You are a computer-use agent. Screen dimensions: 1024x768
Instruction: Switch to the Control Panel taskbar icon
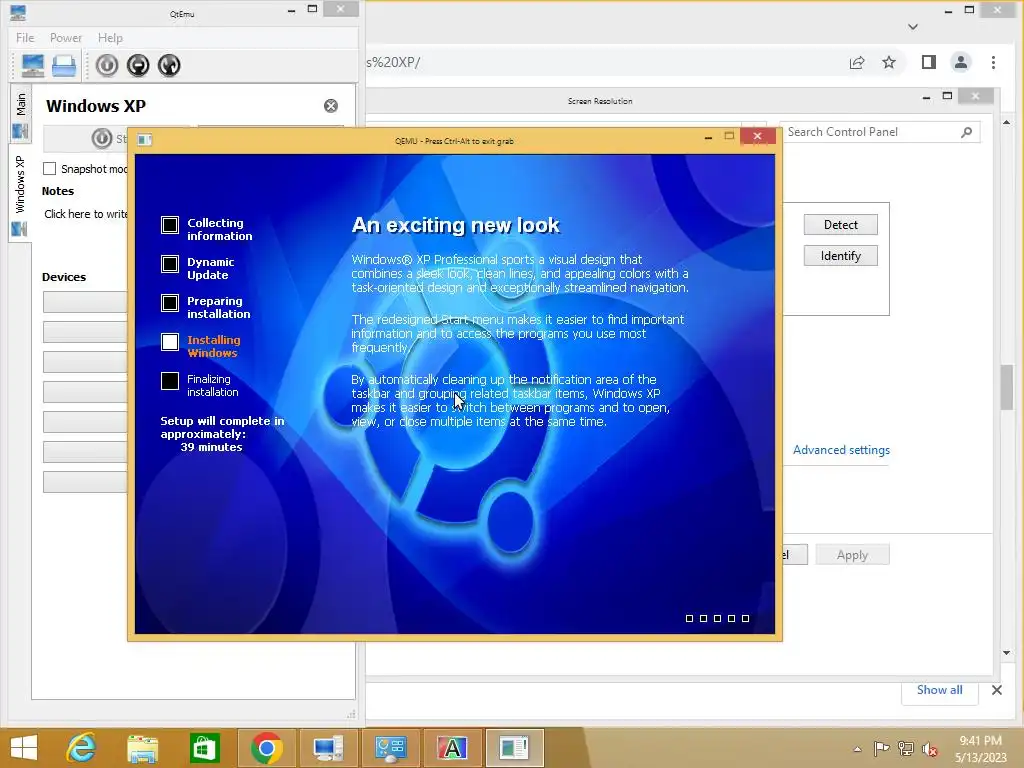[x=390, y=748]
